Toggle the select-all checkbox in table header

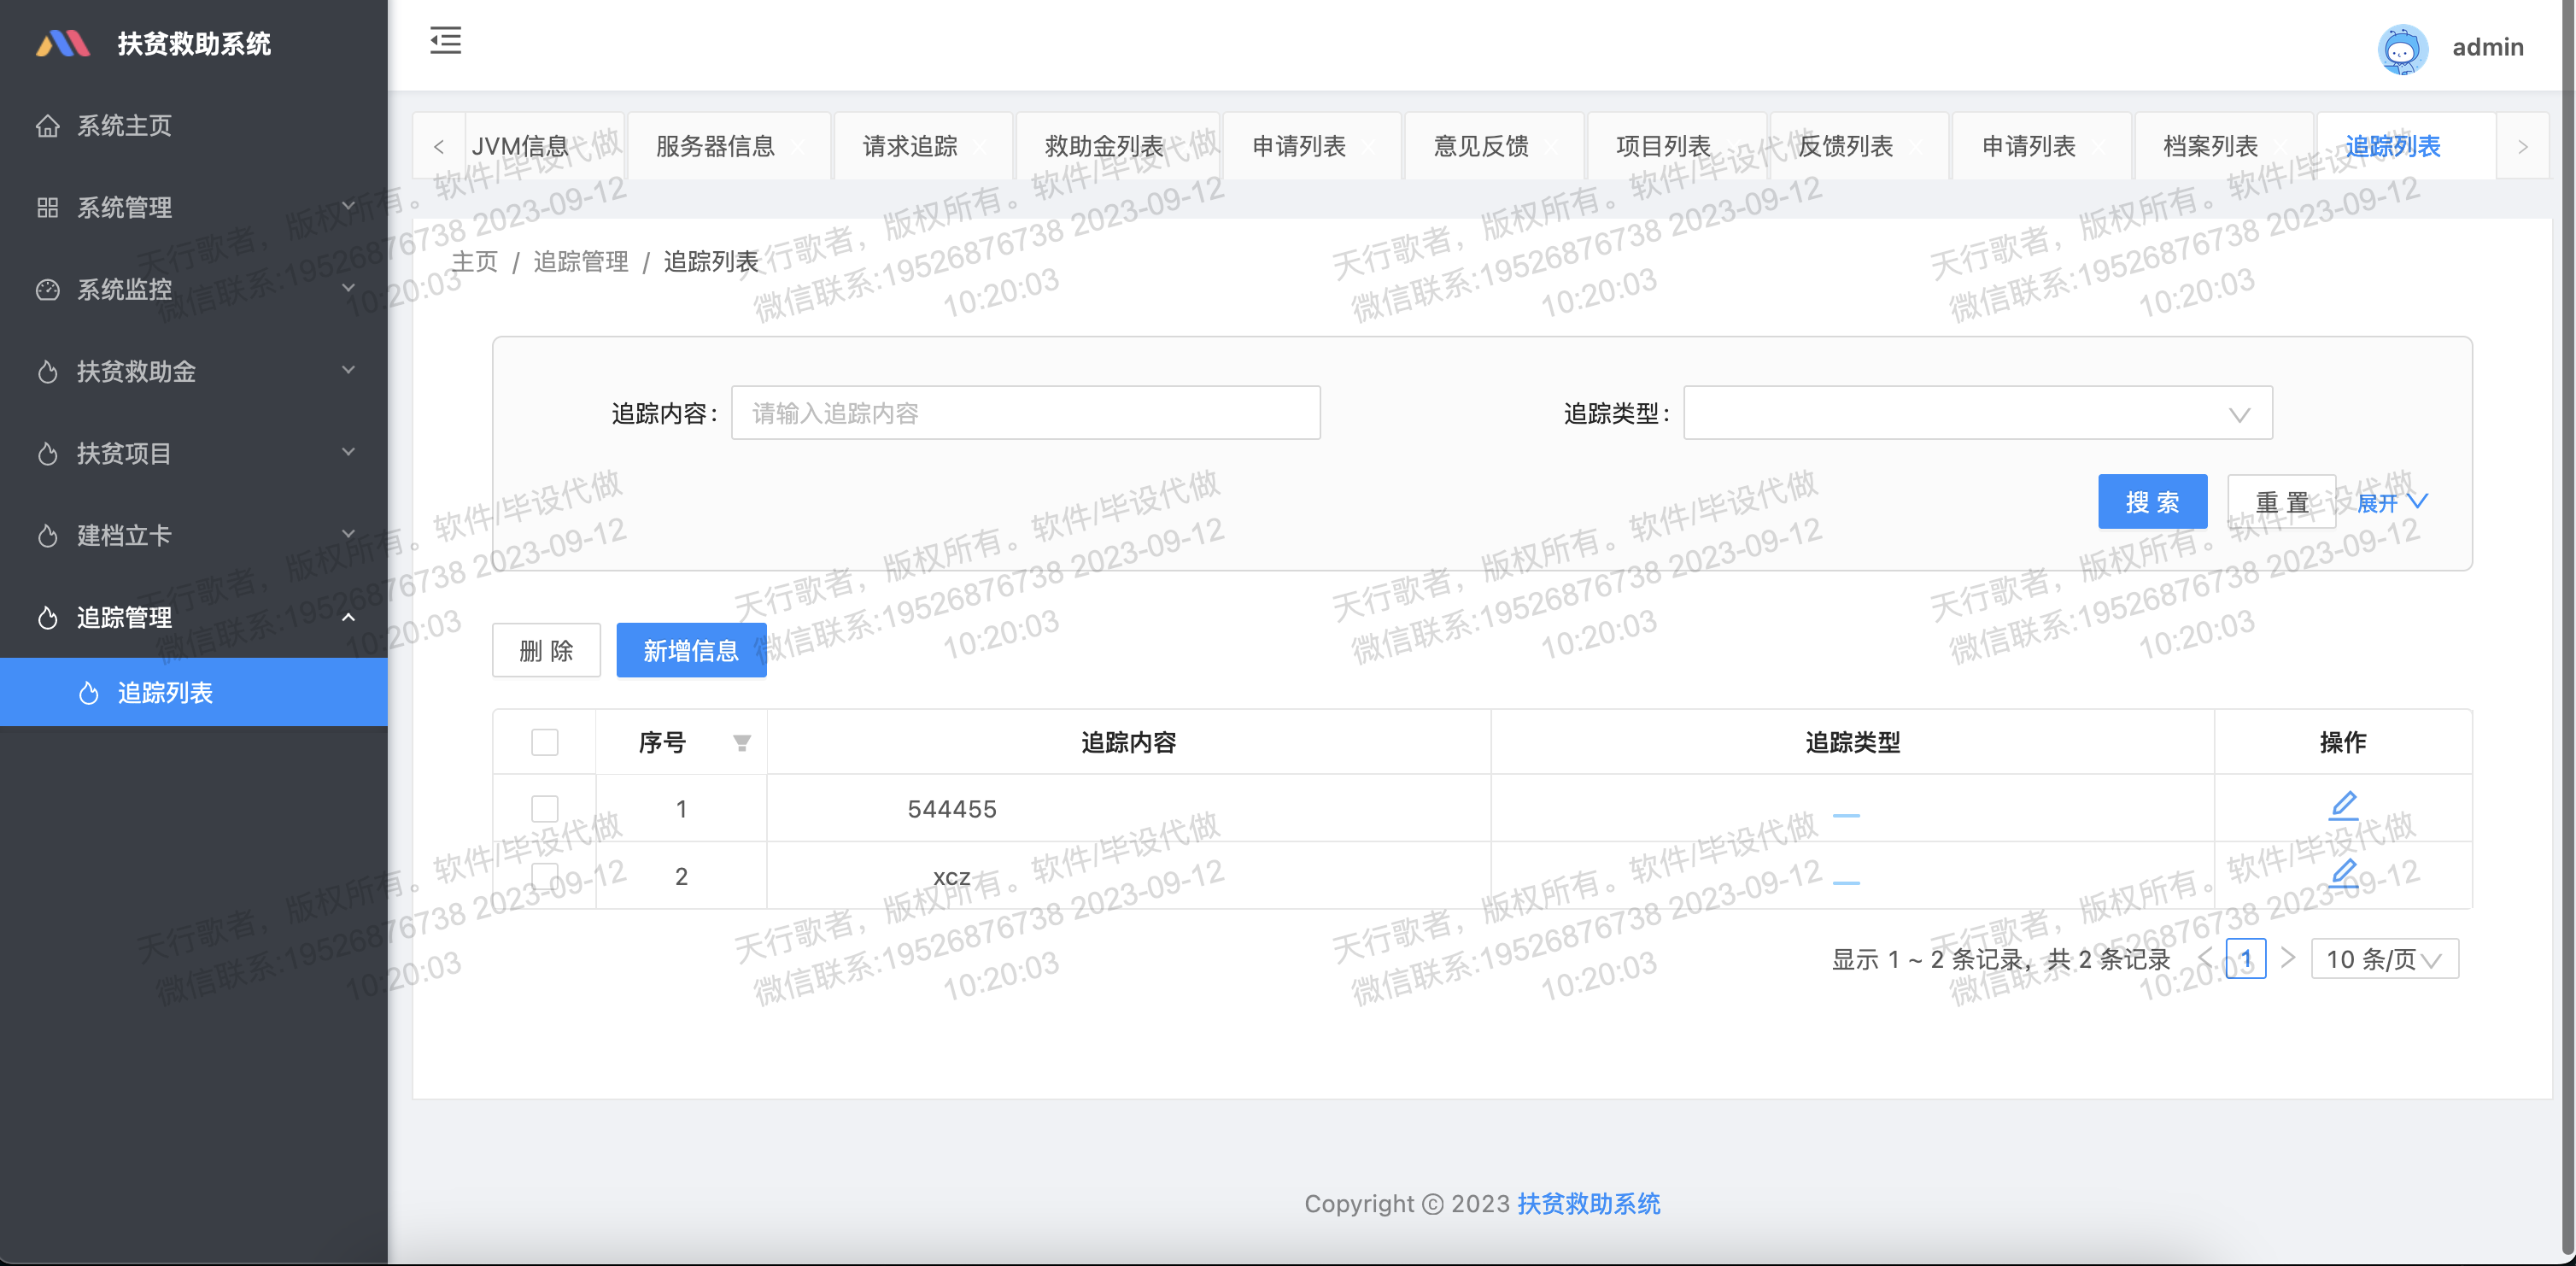(x=544, y=743)
